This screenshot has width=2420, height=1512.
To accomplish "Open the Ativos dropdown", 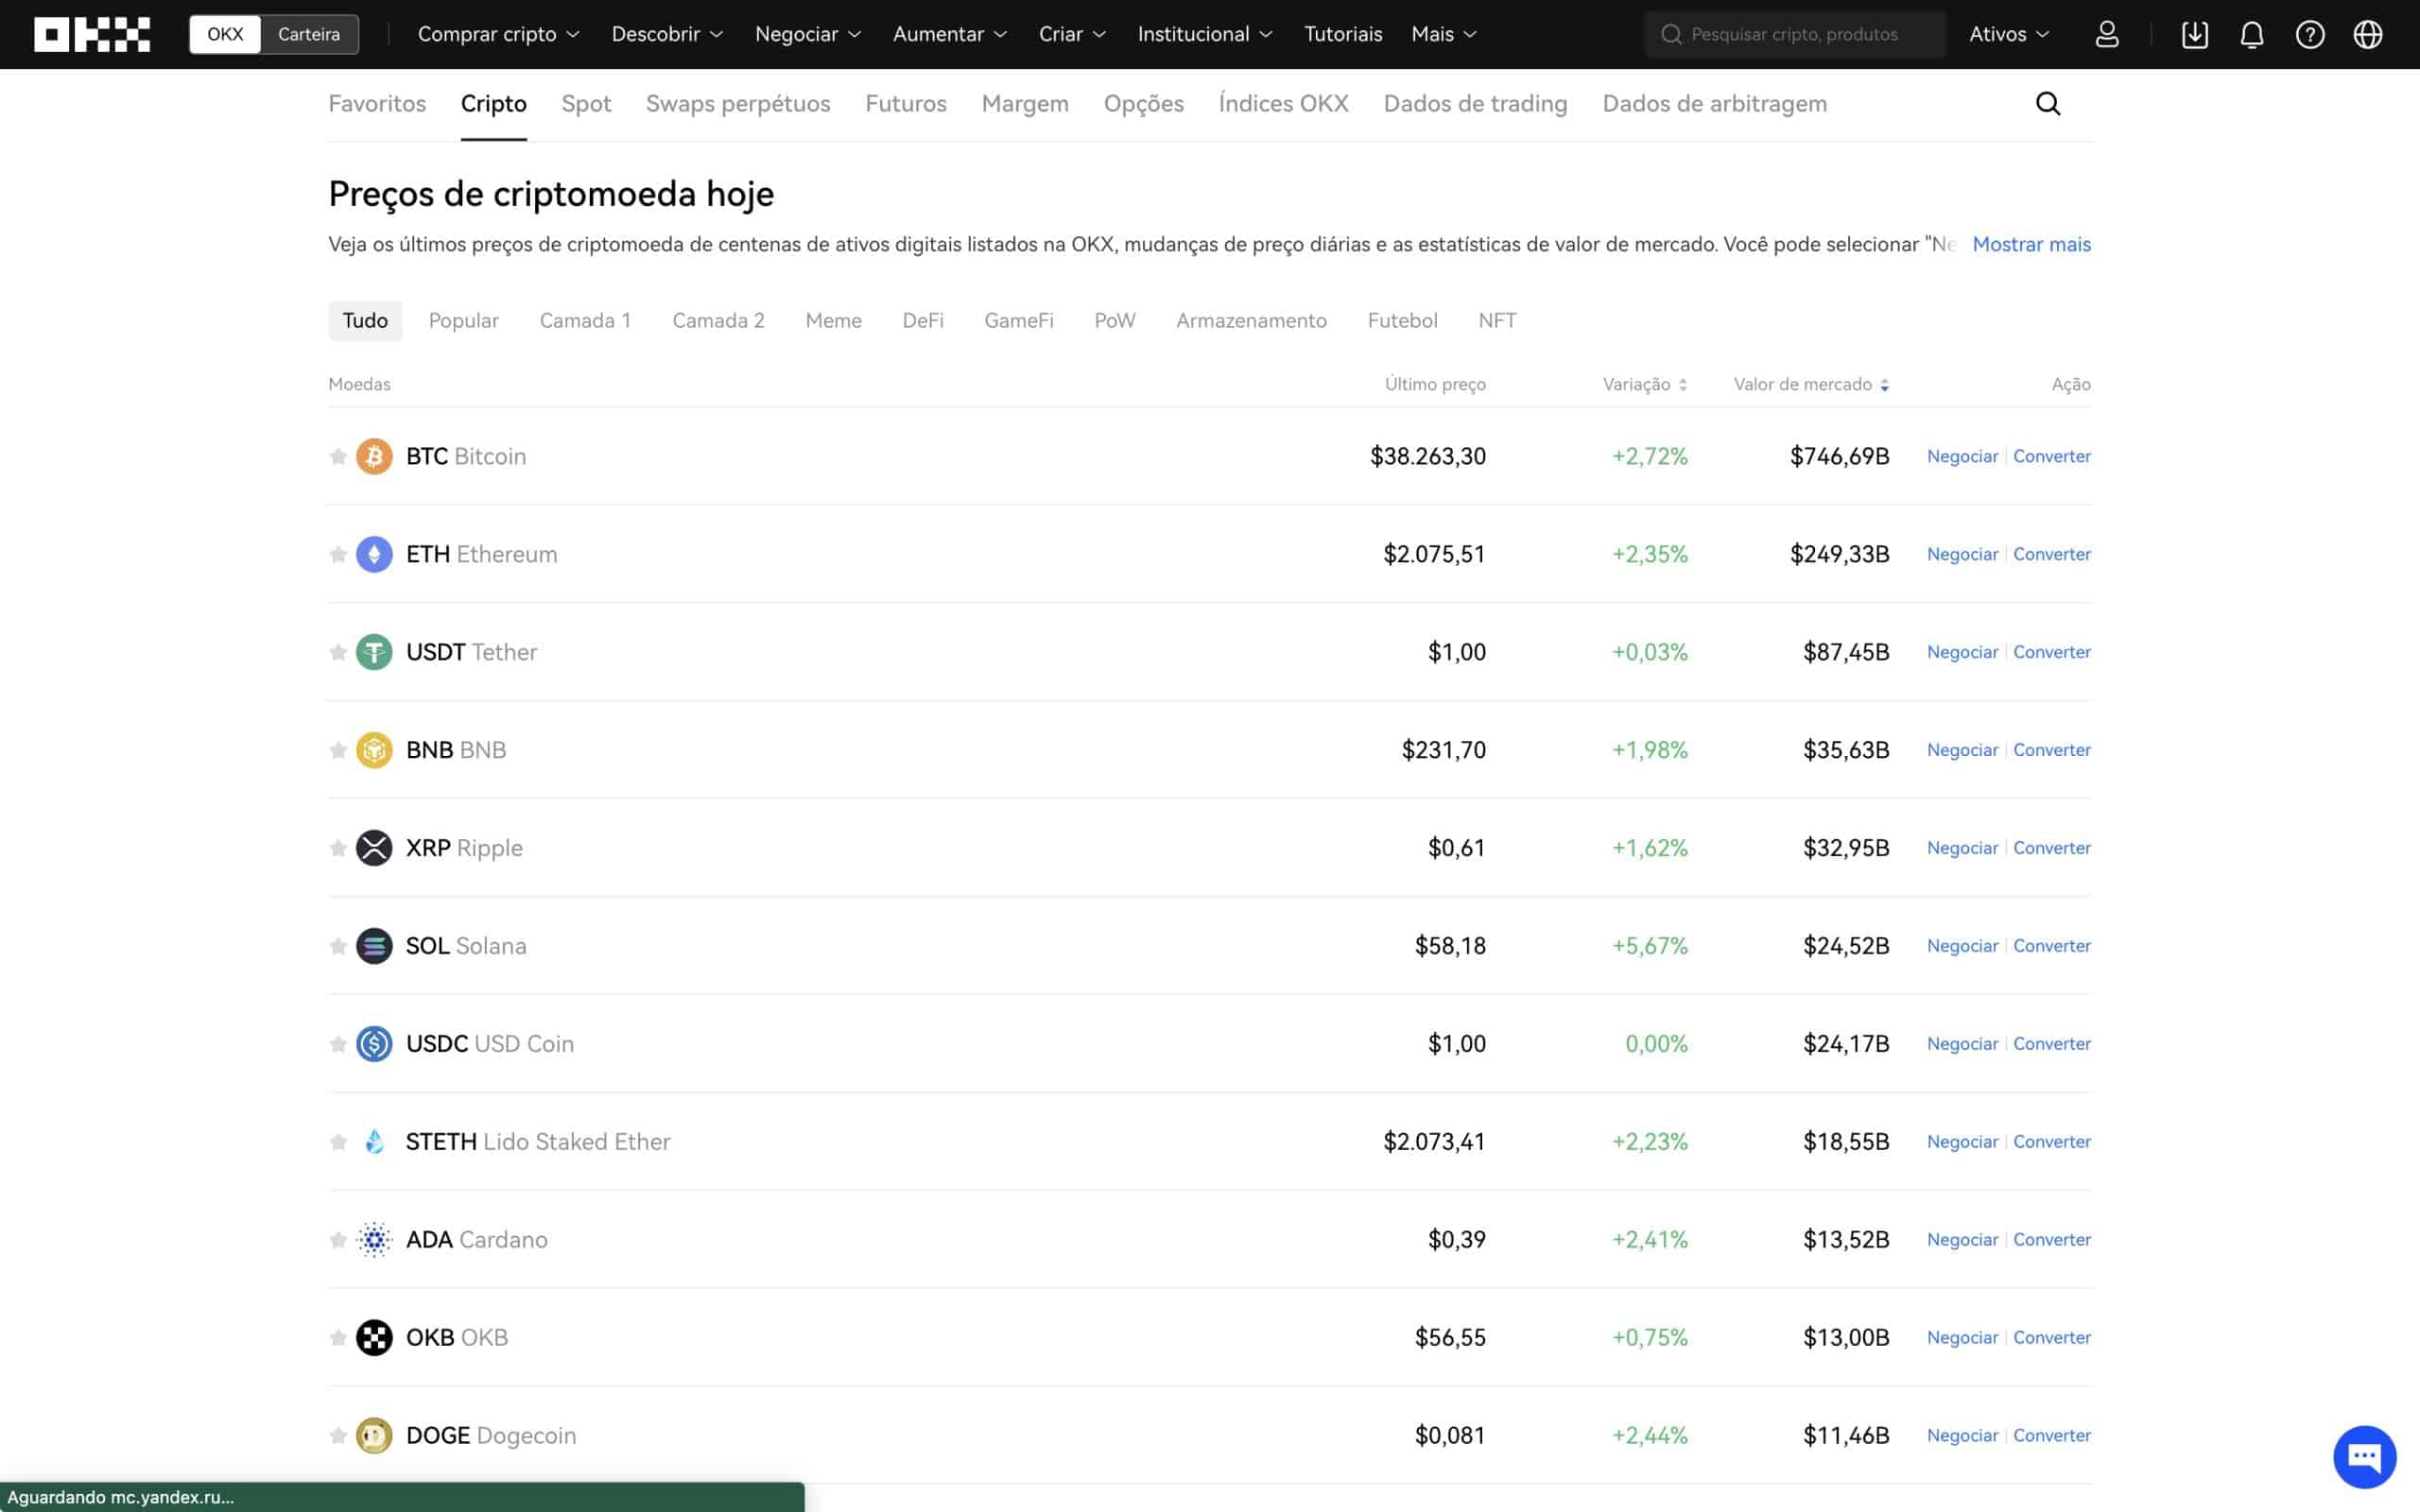I will pos(2009,34).
